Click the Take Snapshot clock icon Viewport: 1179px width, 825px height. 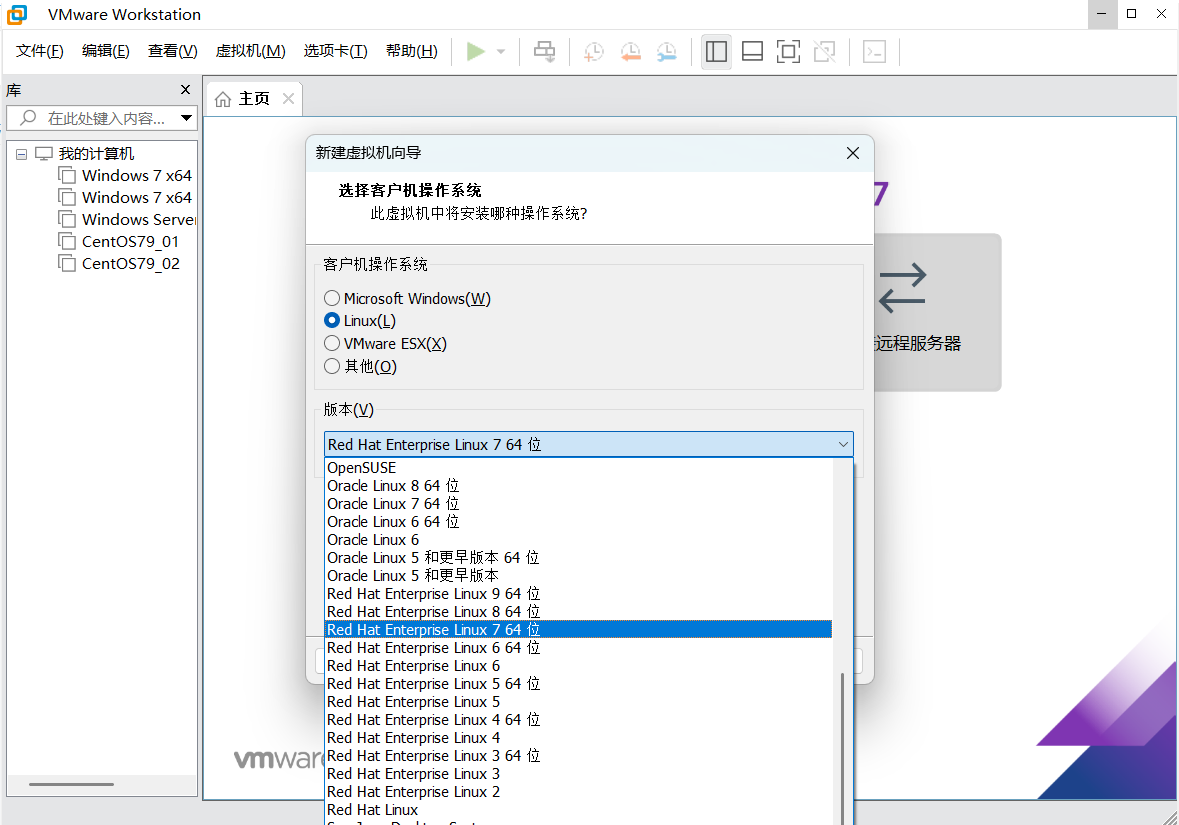pyautogui.click(x=594, y=52)
